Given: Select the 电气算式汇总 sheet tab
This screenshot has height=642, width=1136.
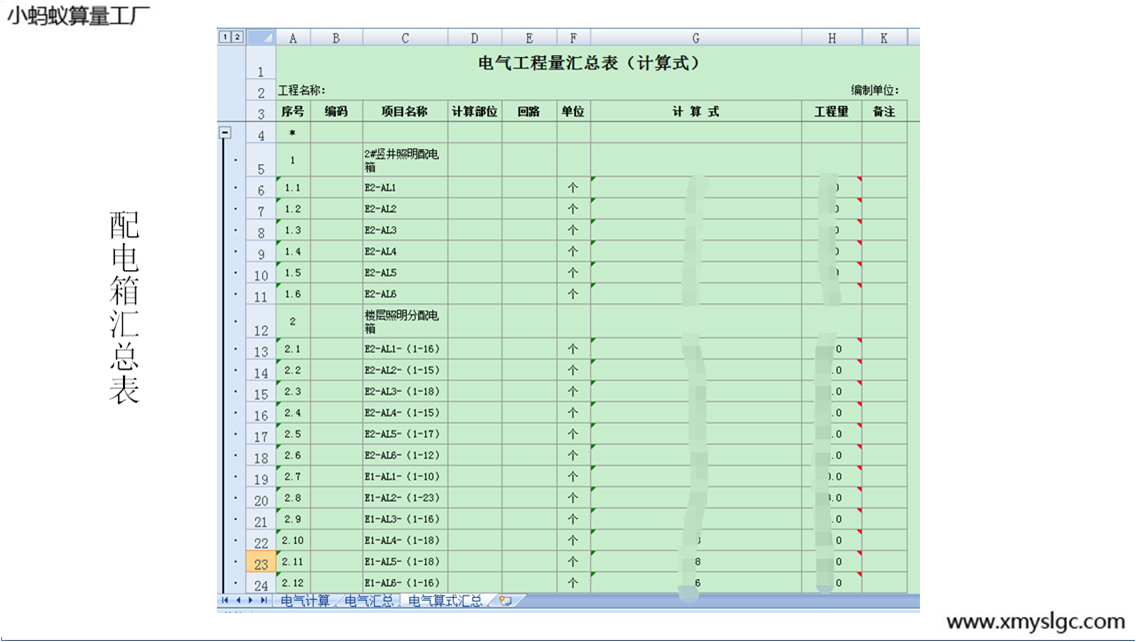Looking at the screenshot, I should point(445,601).
